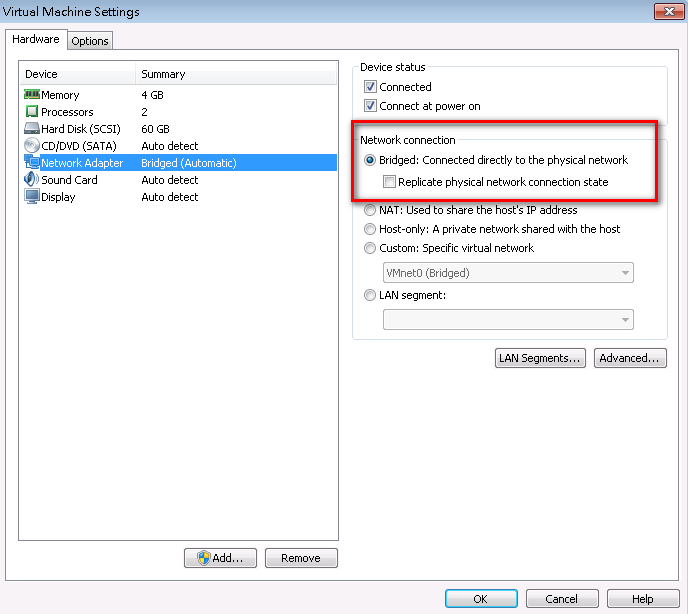Open the LAN Segments dialog button
This screenshot has width=688, height=614.
click(540, 358)
